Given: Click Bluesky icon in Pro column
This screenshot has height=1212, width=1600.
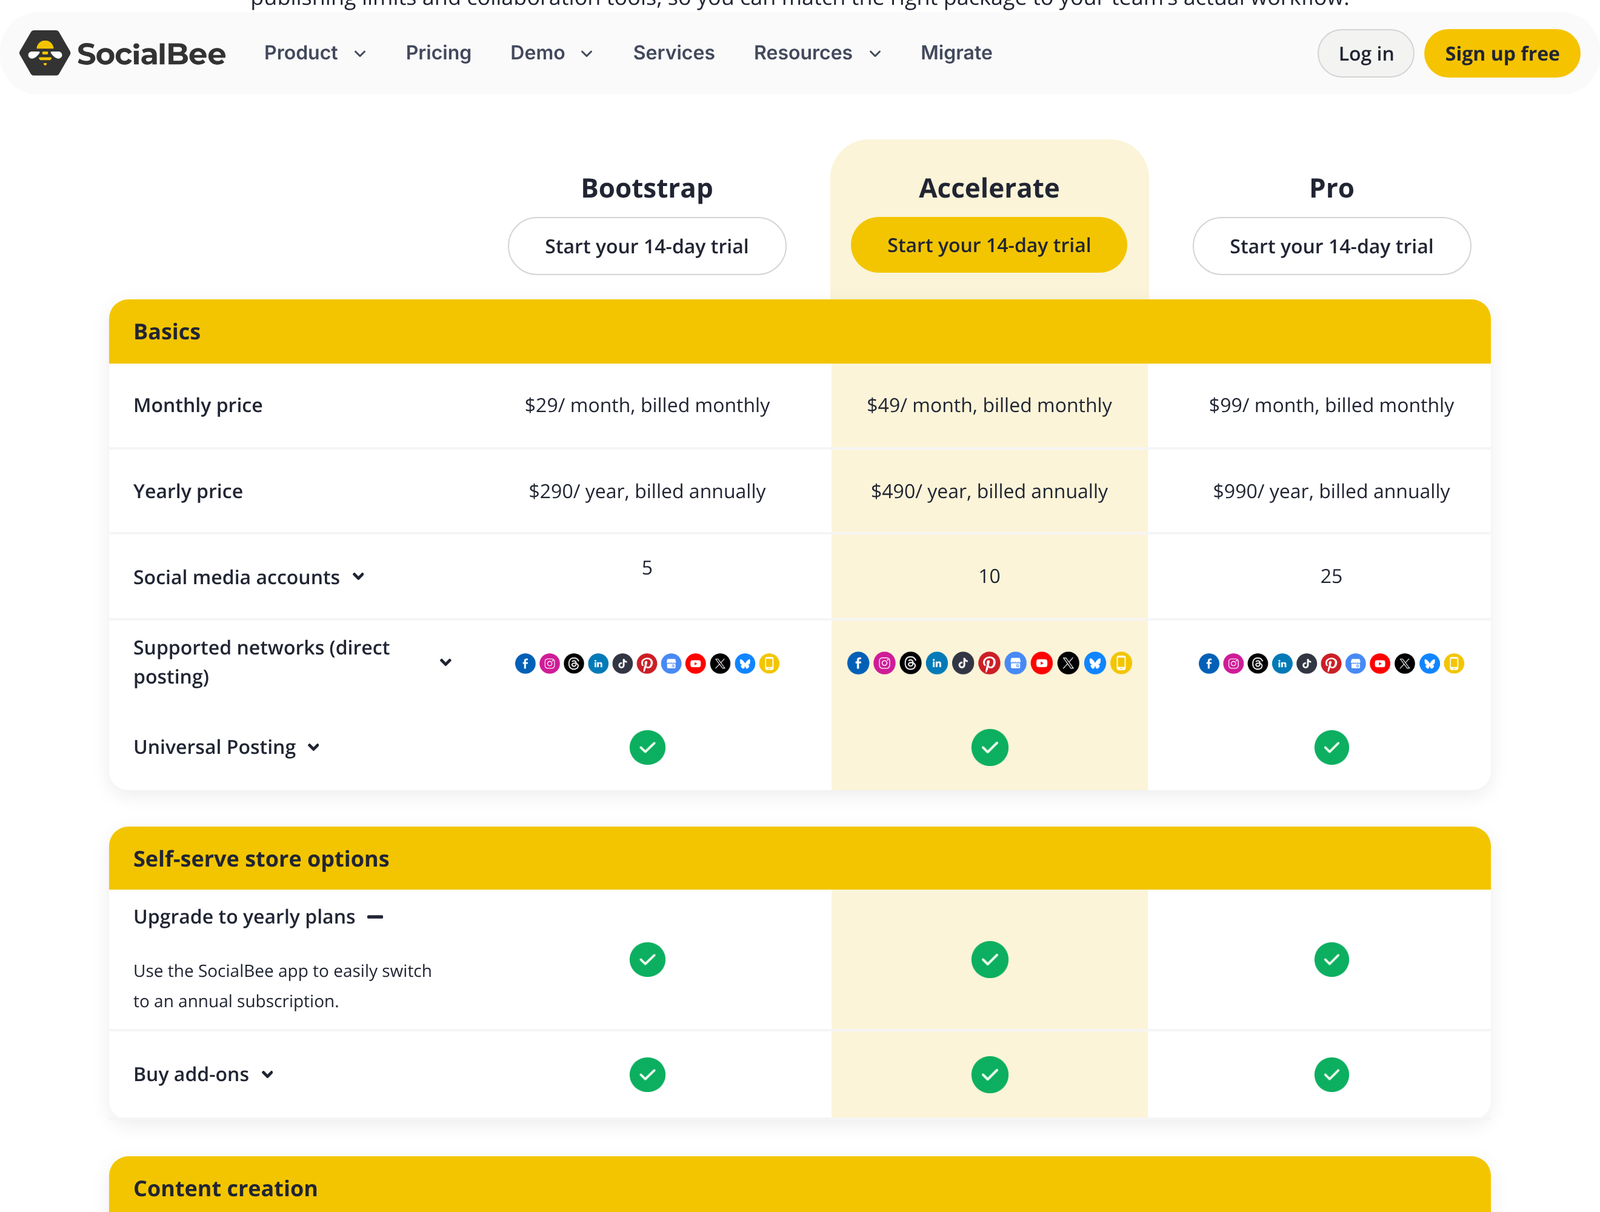Looking at the screenshot, I should pos(1430,663).
